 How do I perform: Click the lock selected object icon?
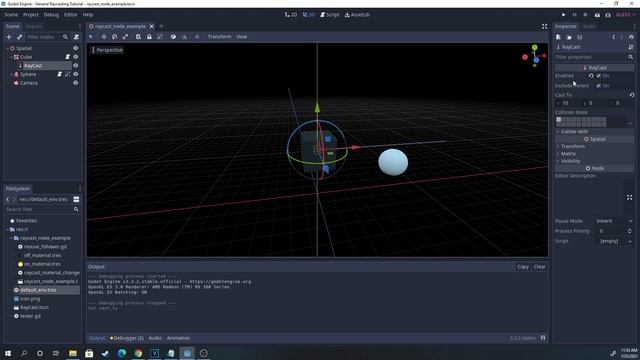coord(149,37)
